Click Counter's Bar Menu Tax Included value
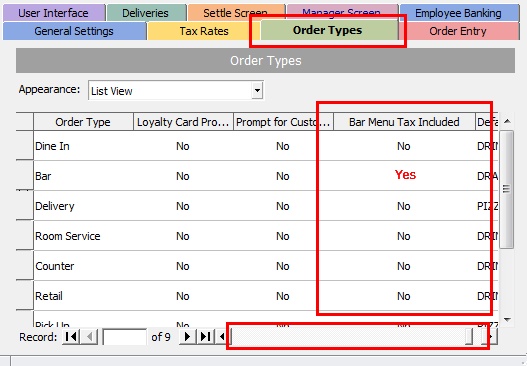The image size is (527, 366). (404, 266)
